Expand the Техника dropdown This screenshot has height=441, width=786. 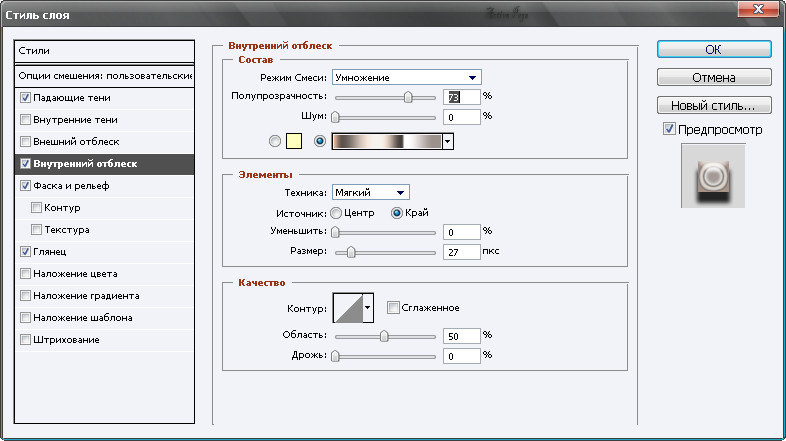(371, 192)
